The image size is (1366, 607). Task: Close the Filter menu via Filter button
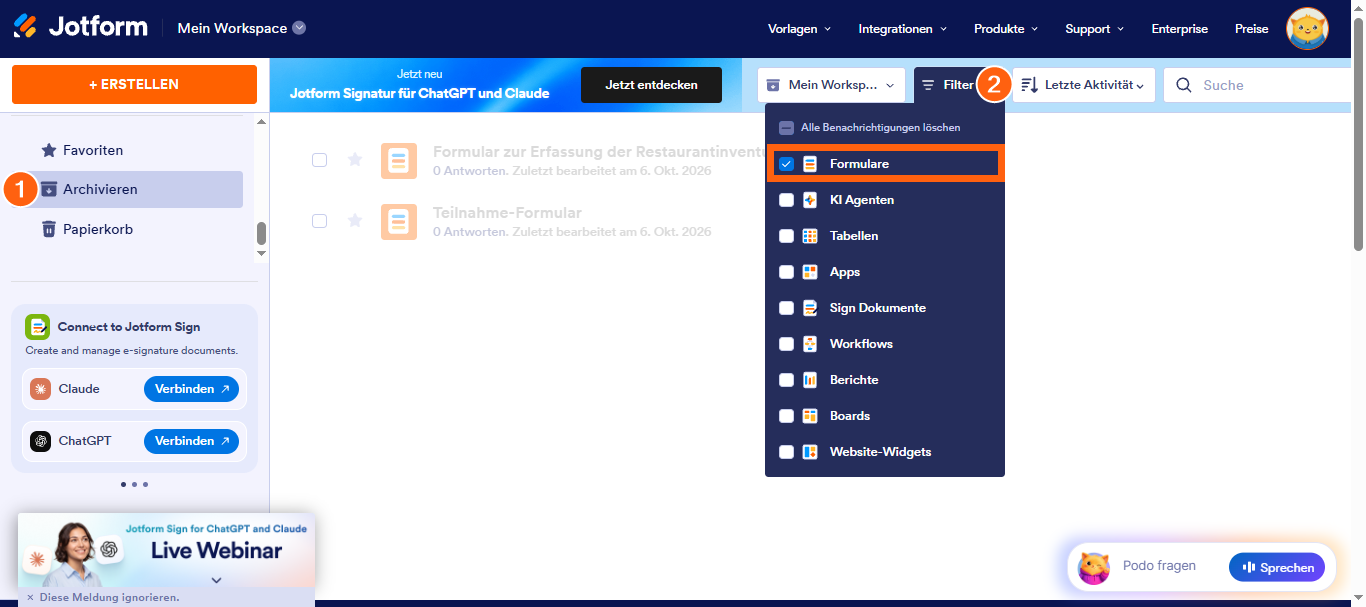click(947, 85)
